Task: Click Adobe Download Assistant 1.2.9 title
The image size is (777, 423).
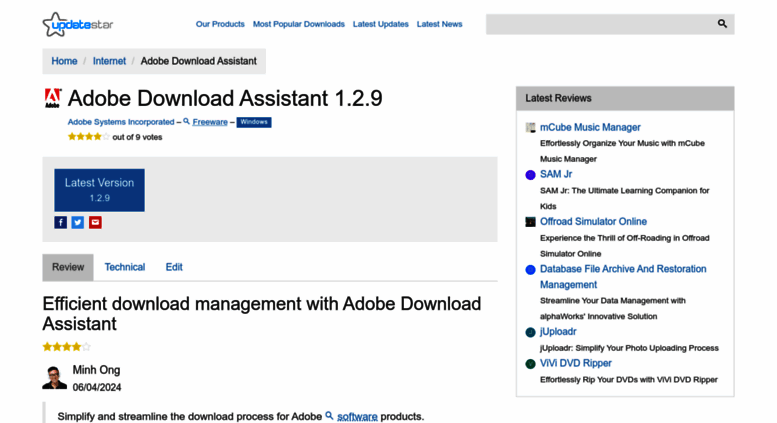Action: pyautogui.click(x=225, y=98)
